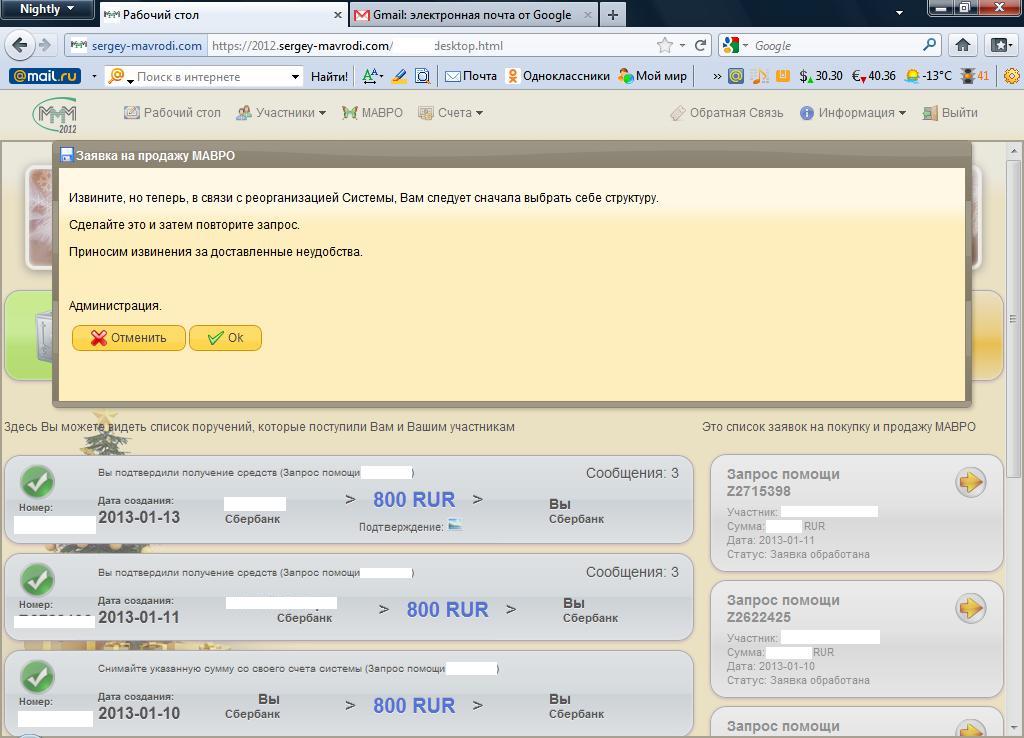Screen dimensions: 1024x738
Task: Click the search magnifier in Google box
Action: point(929,45)
